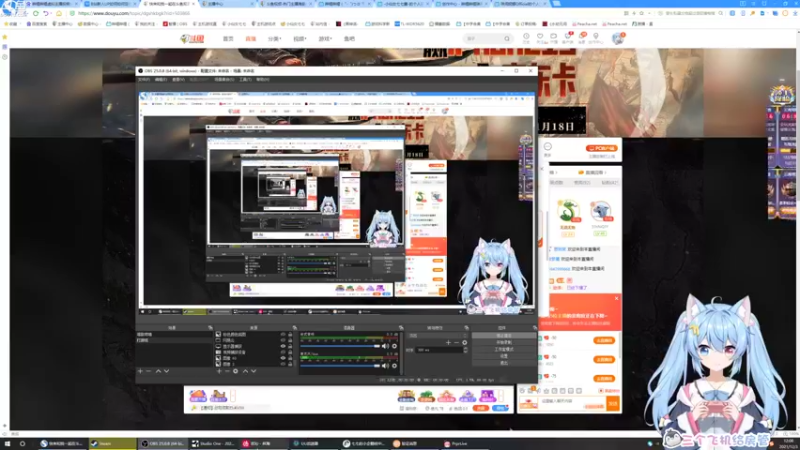Screen dimensions: 800x450
Task: Go to 鱼吧 in Douyu navigation
Action: [349, 39]
